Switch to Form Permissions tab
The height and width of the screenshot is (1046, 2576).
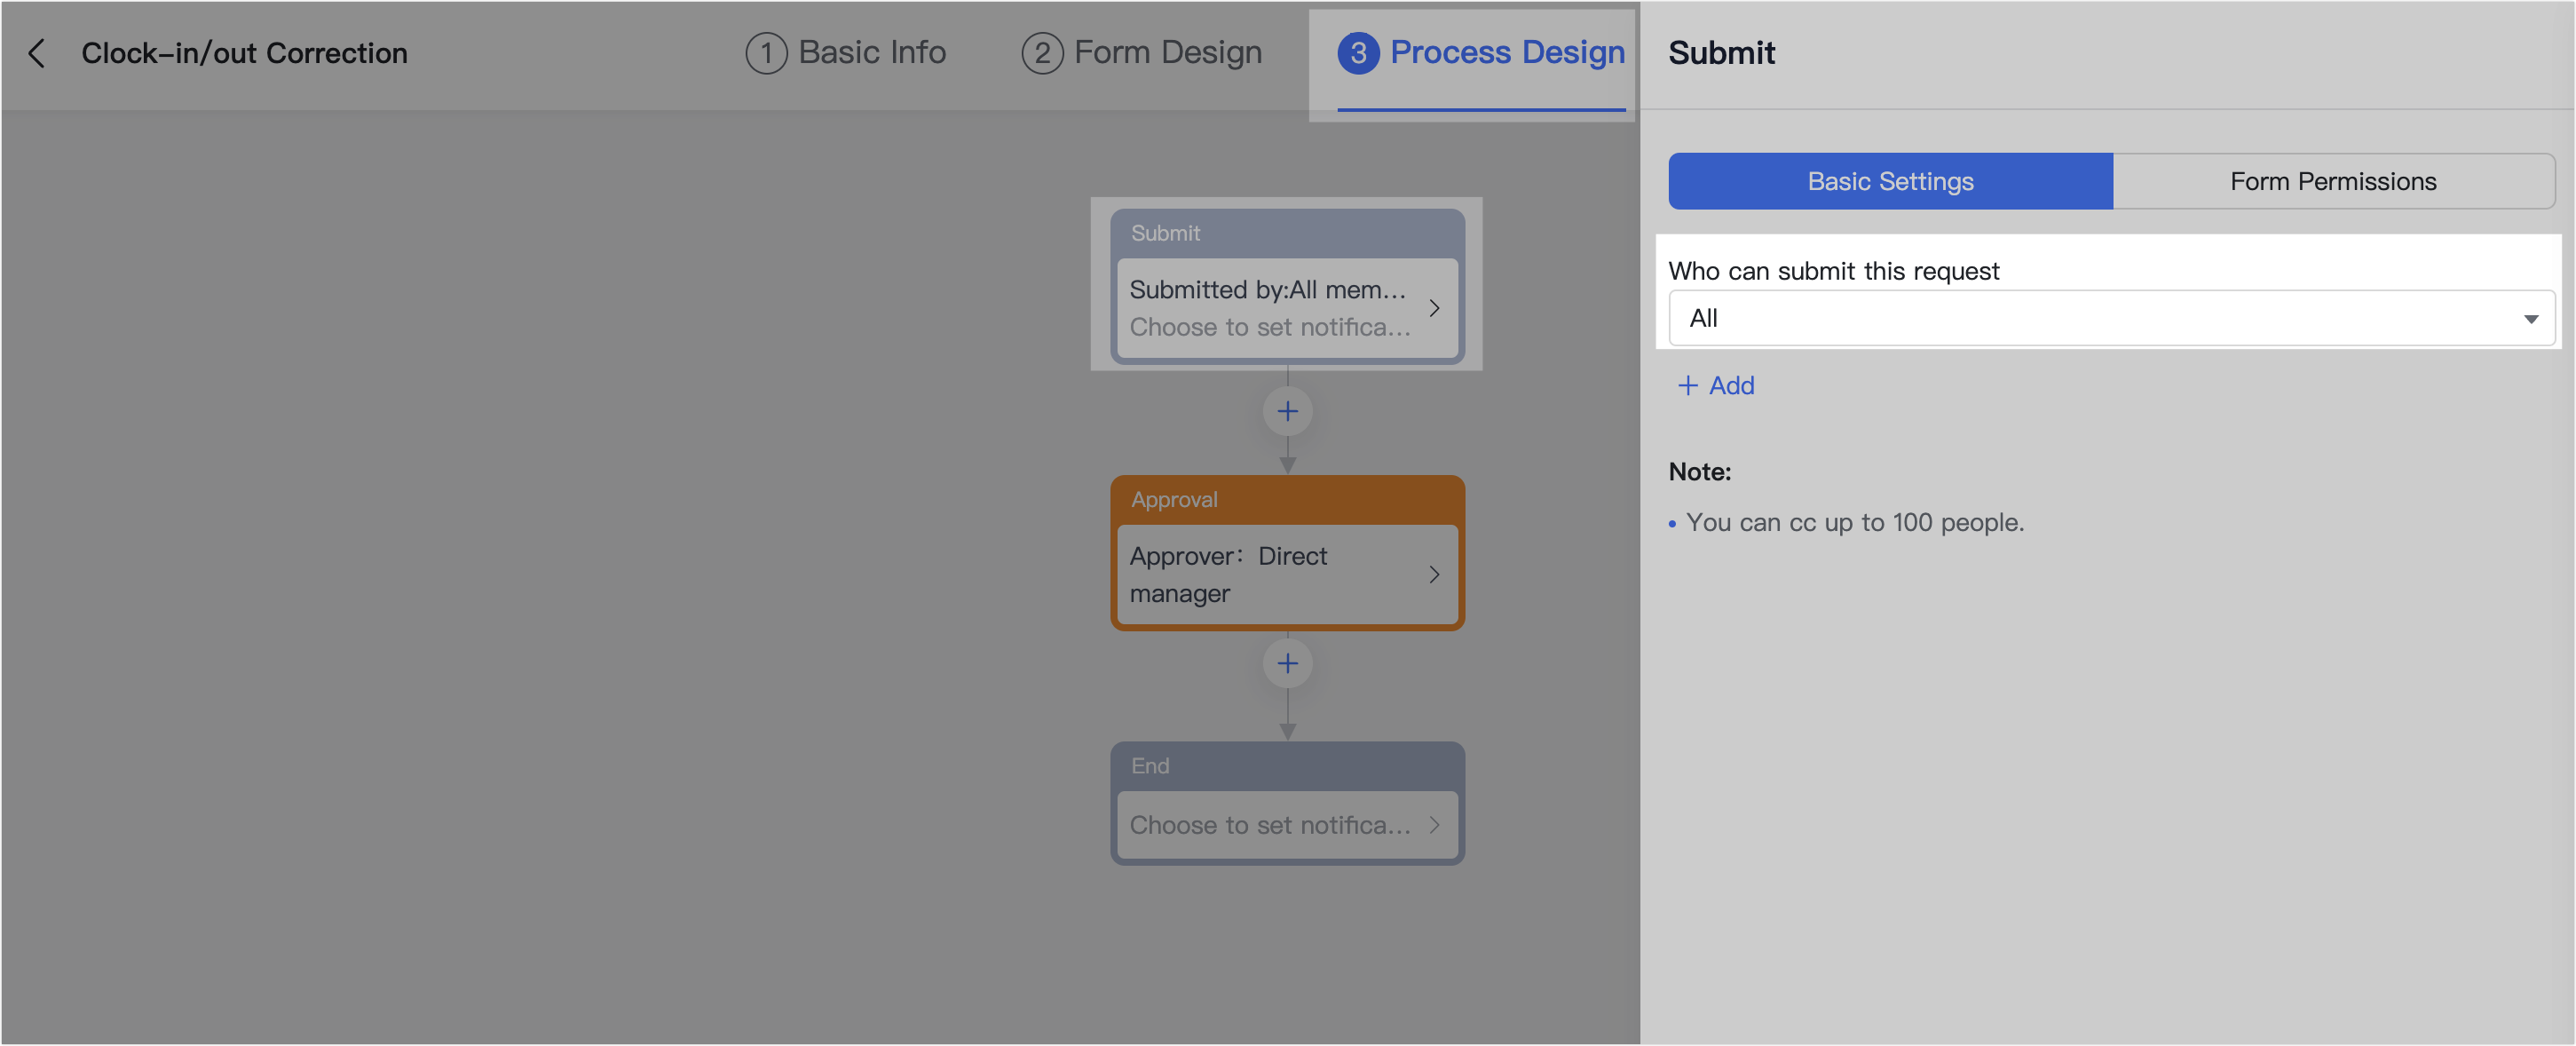pos(2332,181)
